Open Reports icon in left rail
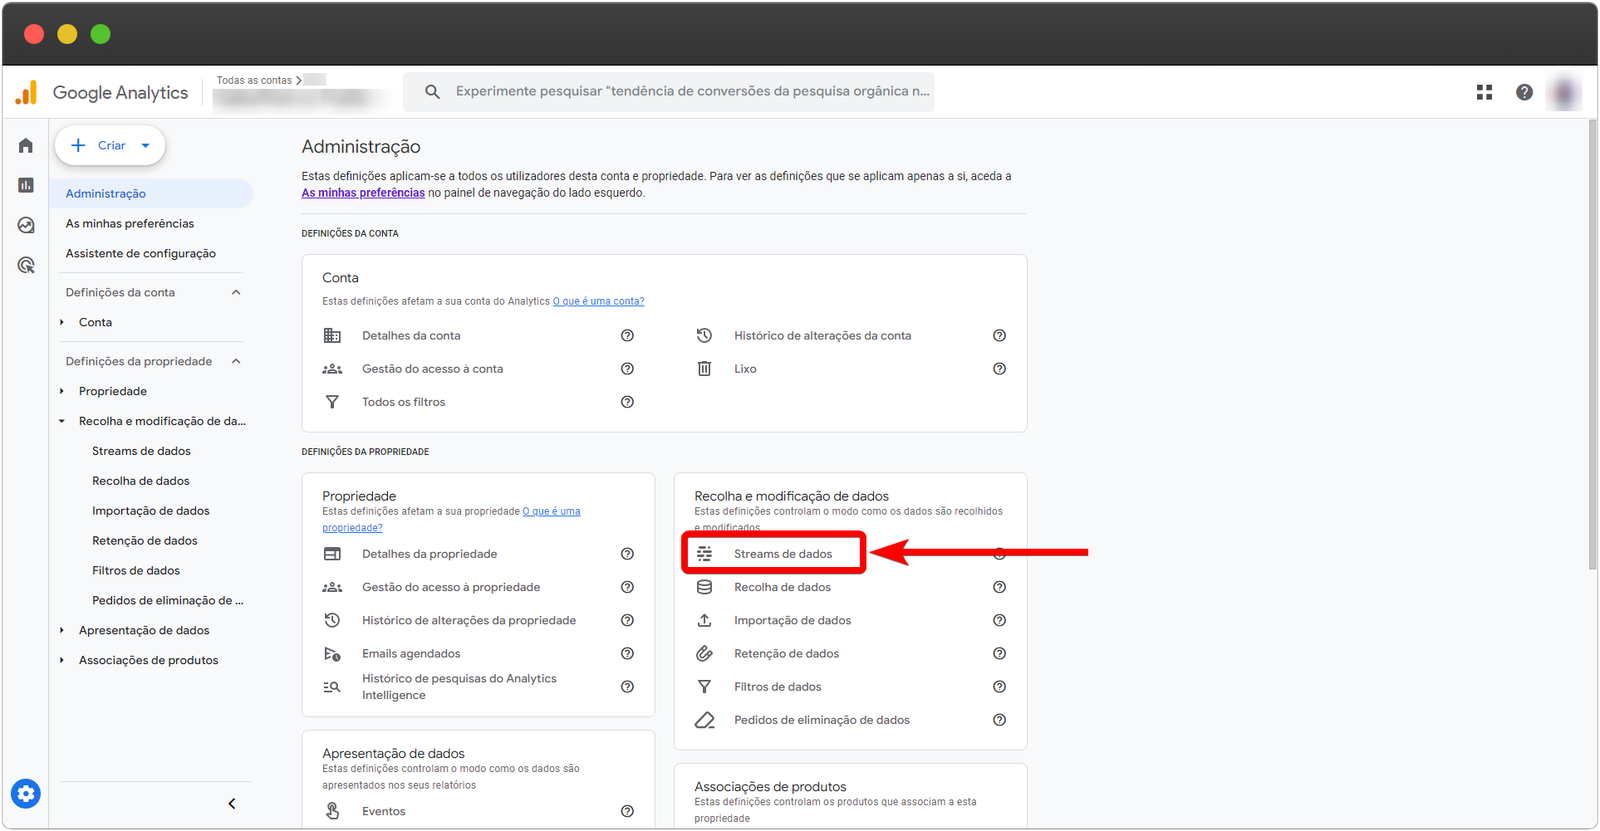 coord(26,185)
